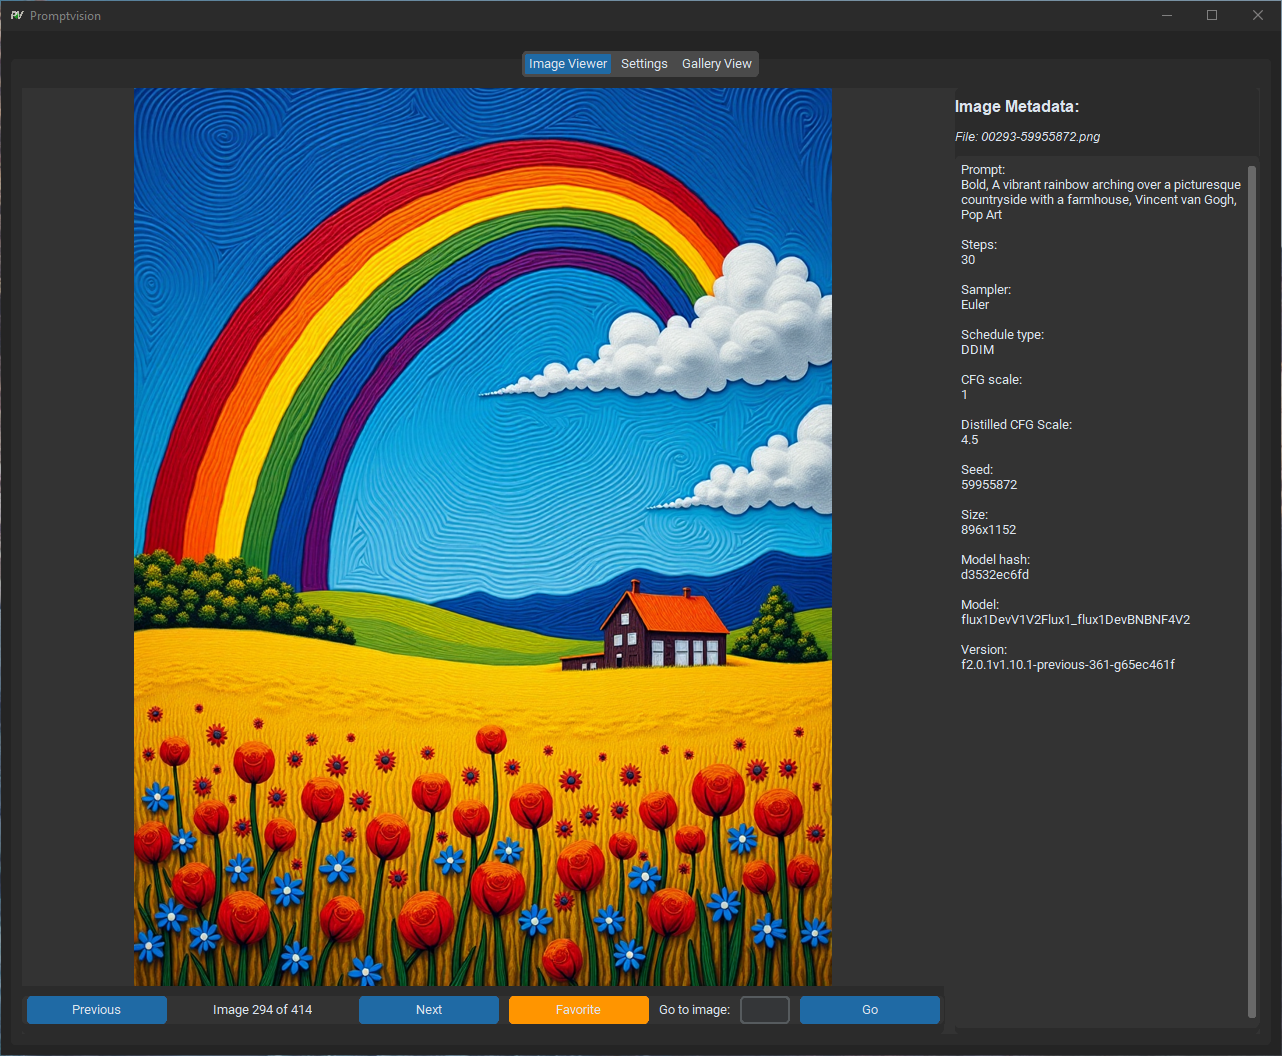The height and width of the screenshot is (1056, 1282).
Task: Mark the image as Favorite
Action: click(x=578, y=1010)
